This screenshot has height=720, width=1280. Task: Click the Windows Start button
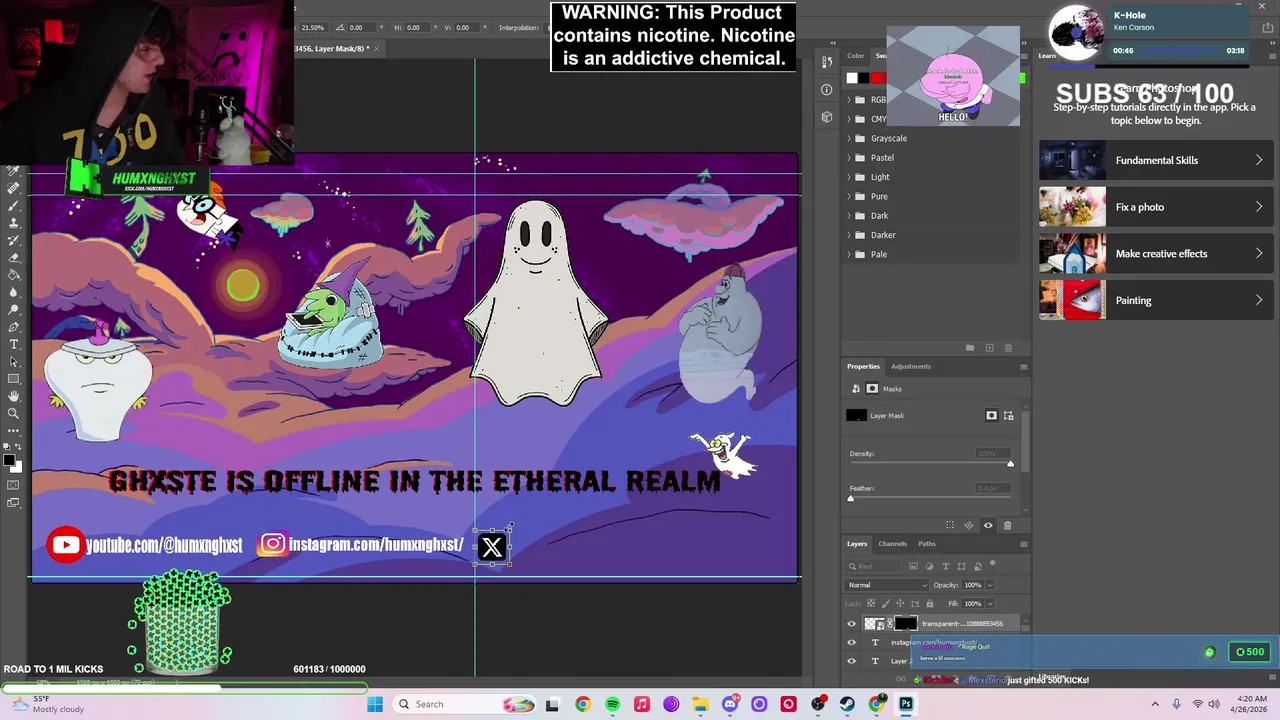(x=375, y=704)
